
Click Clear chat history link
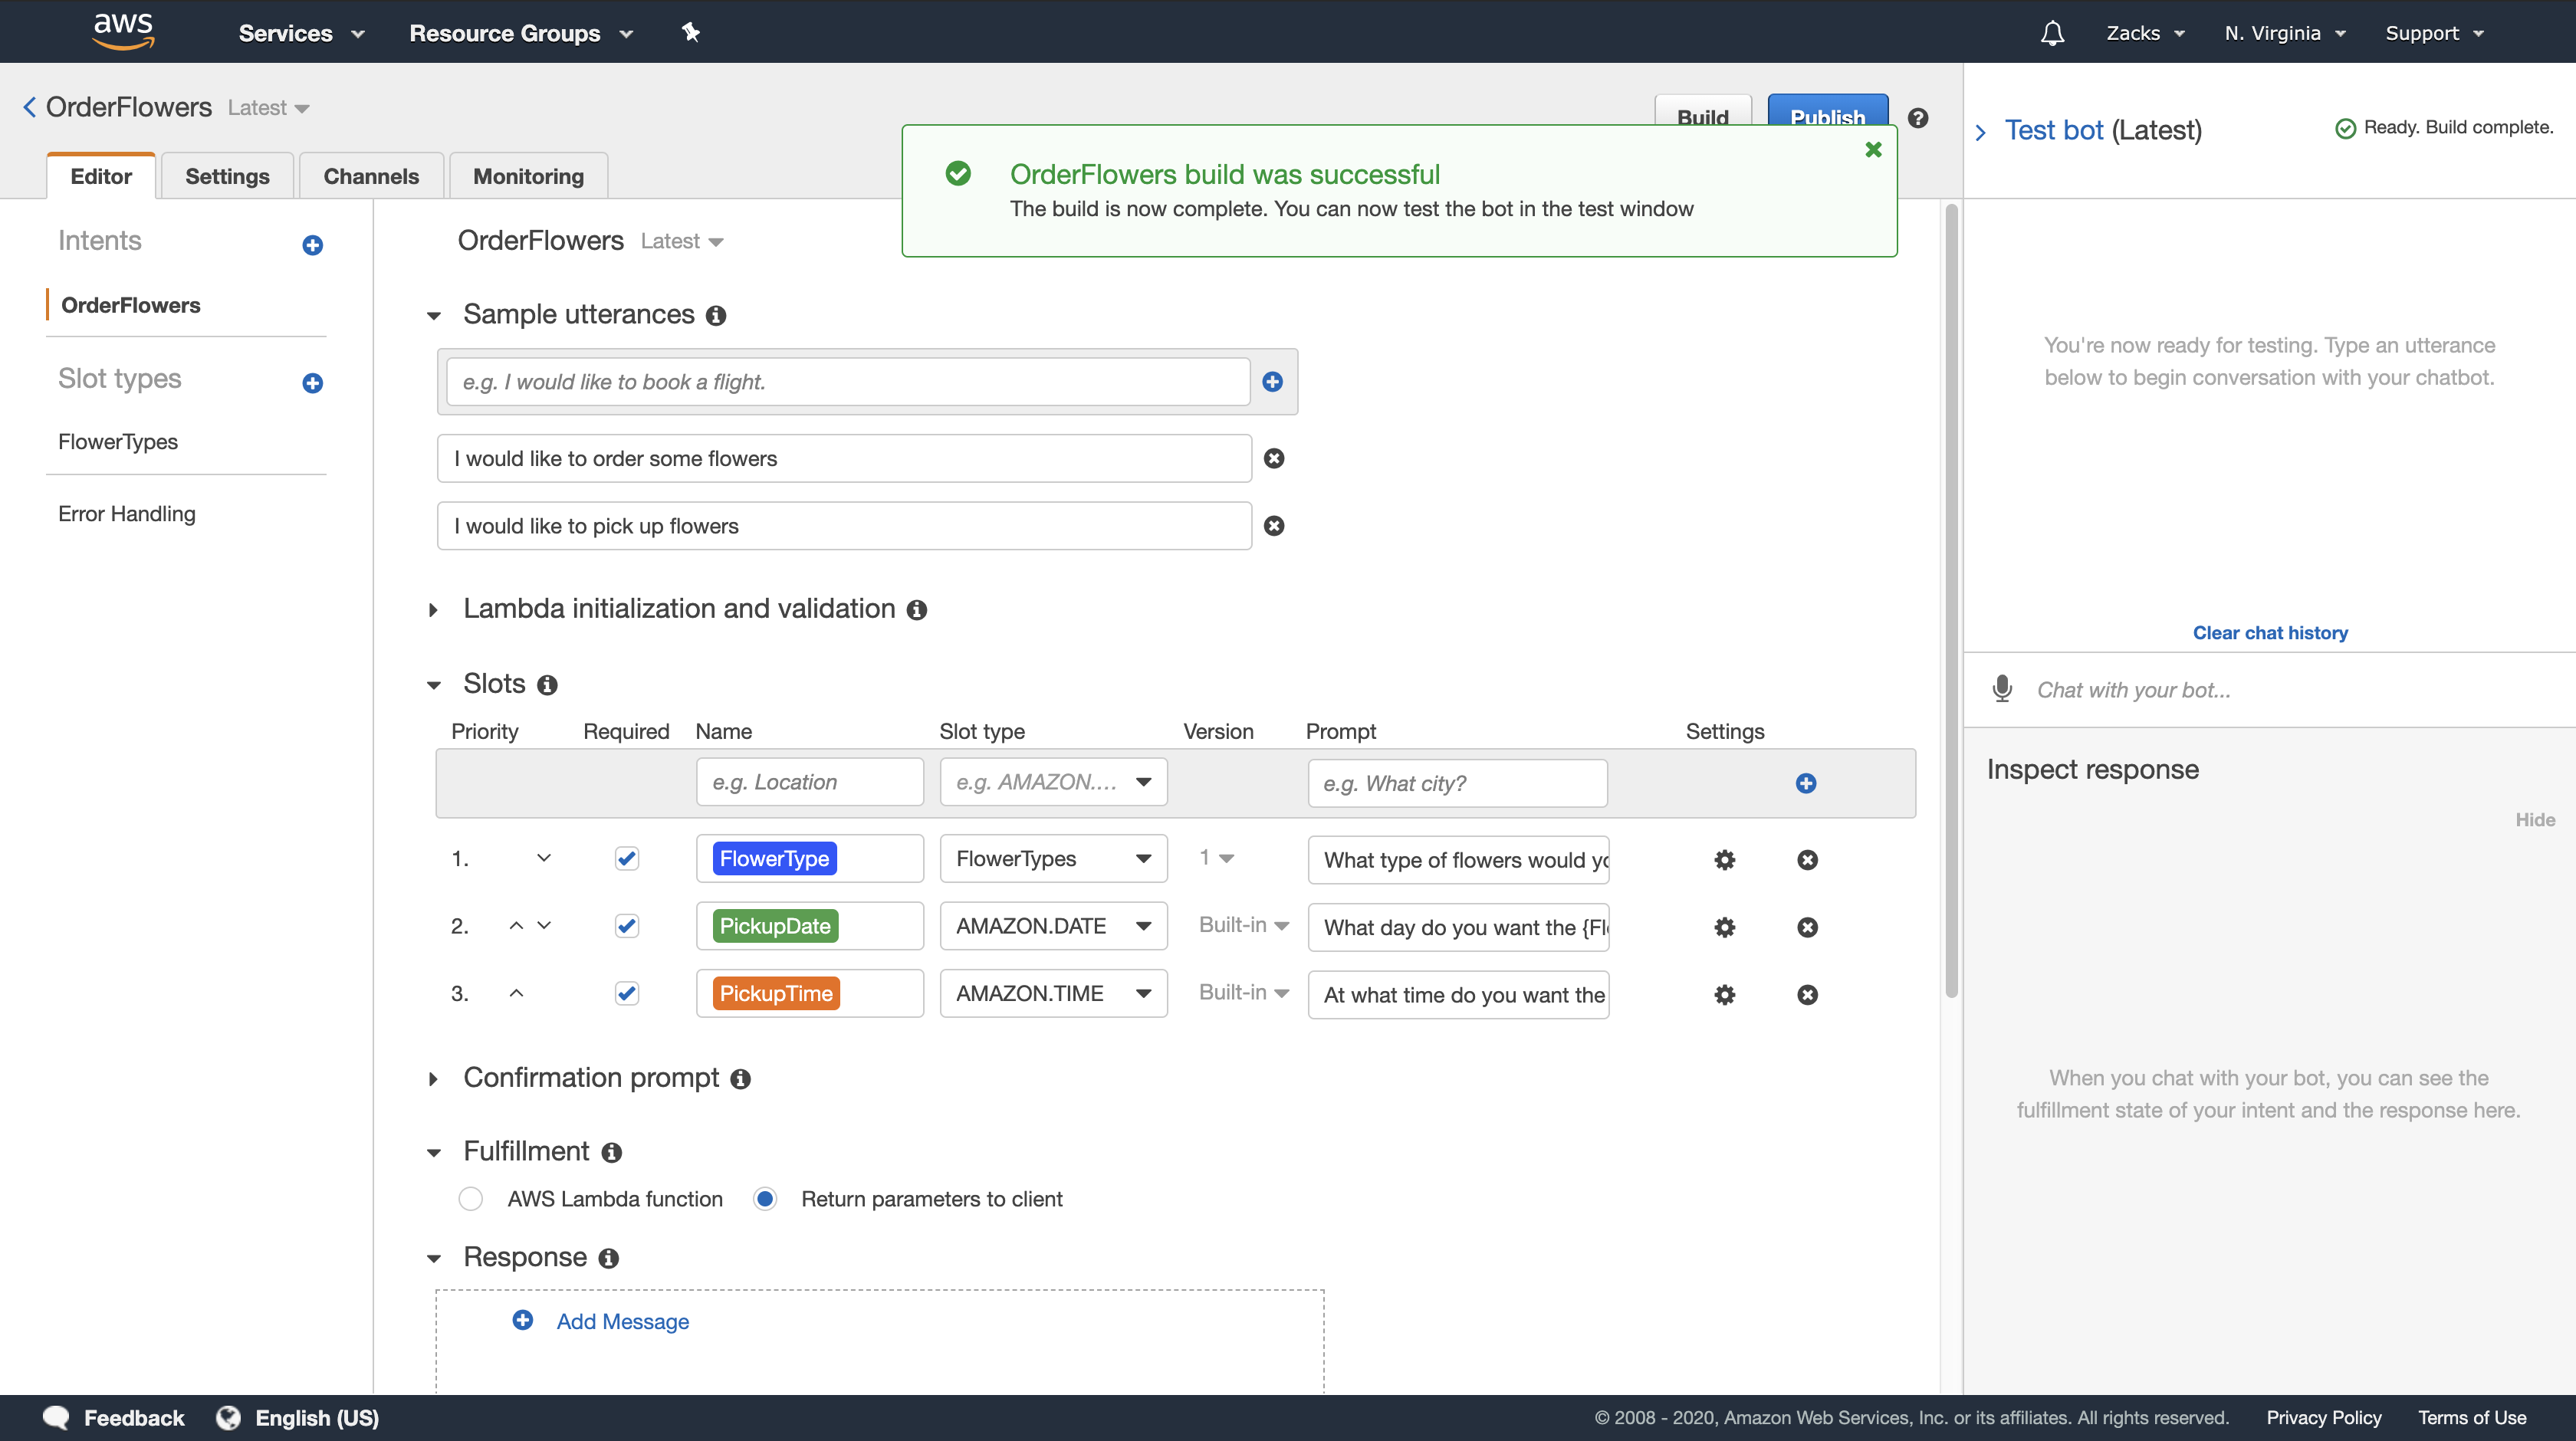point(2269,633)
